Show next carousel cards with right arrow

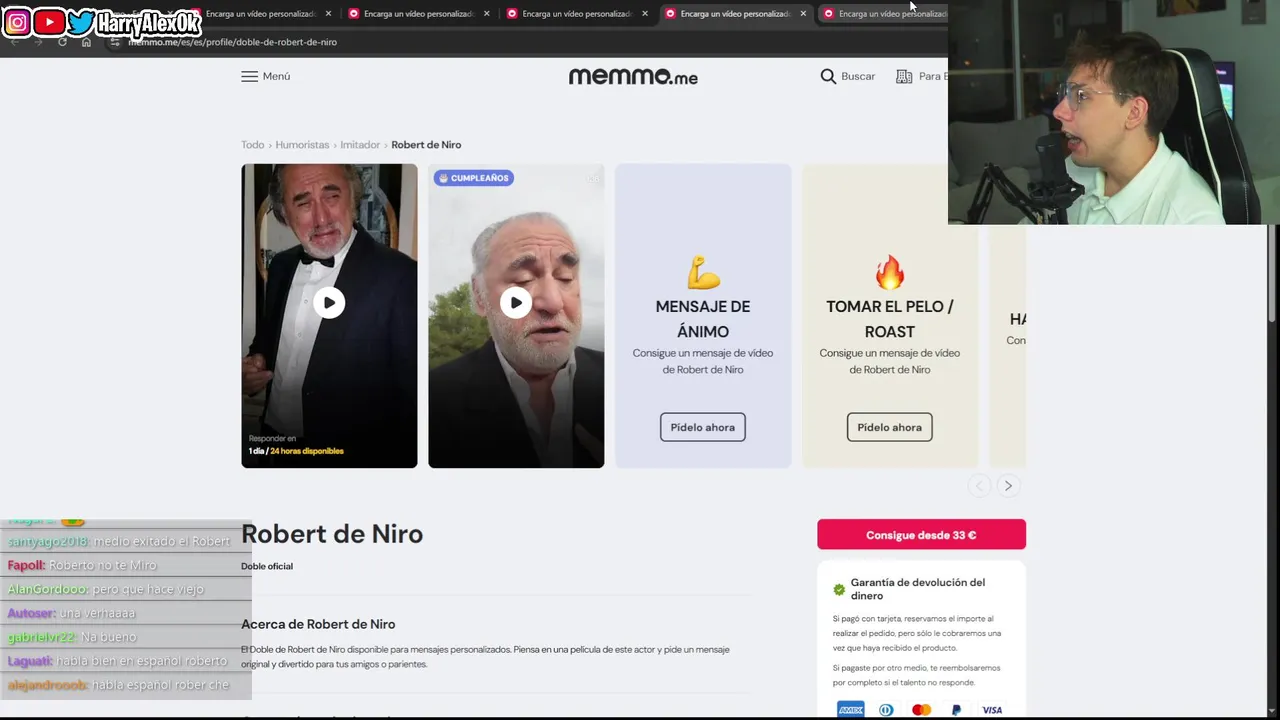[x=1008, y=486]
